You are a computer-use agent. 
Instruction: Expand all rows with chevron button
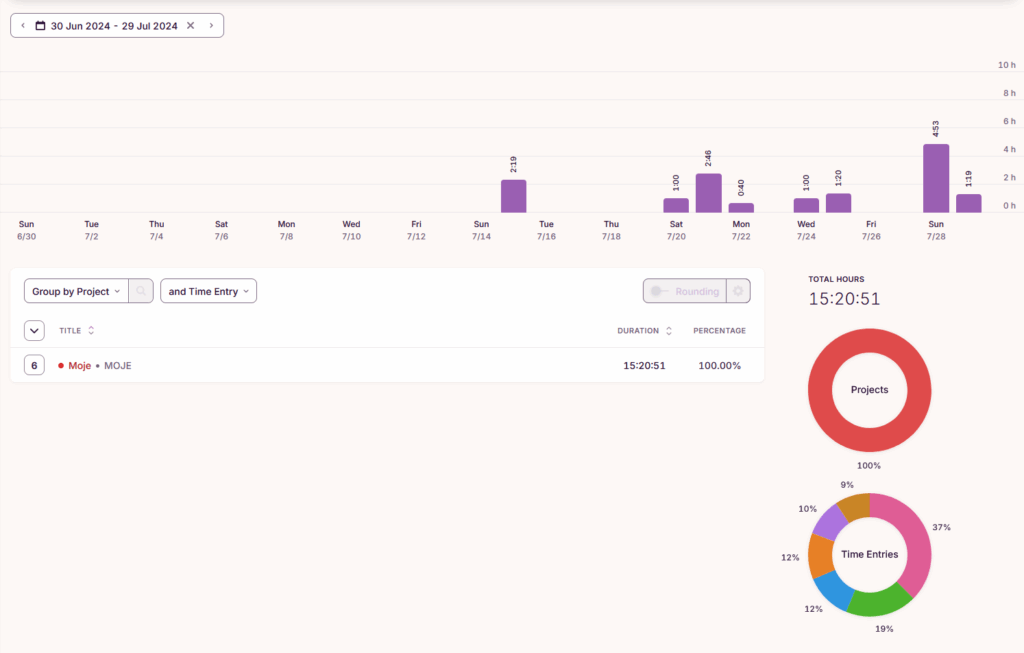point(34,331)
